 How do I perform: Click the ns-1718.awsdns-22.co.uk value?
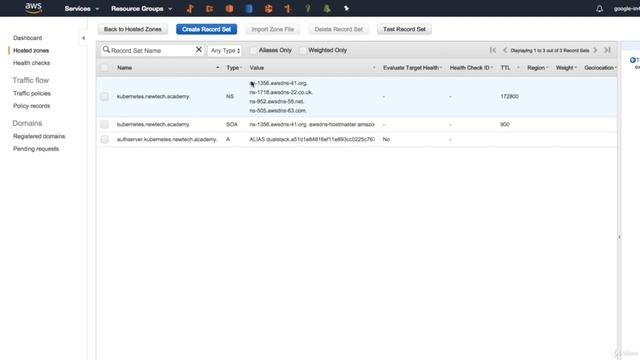click(281, 92)
